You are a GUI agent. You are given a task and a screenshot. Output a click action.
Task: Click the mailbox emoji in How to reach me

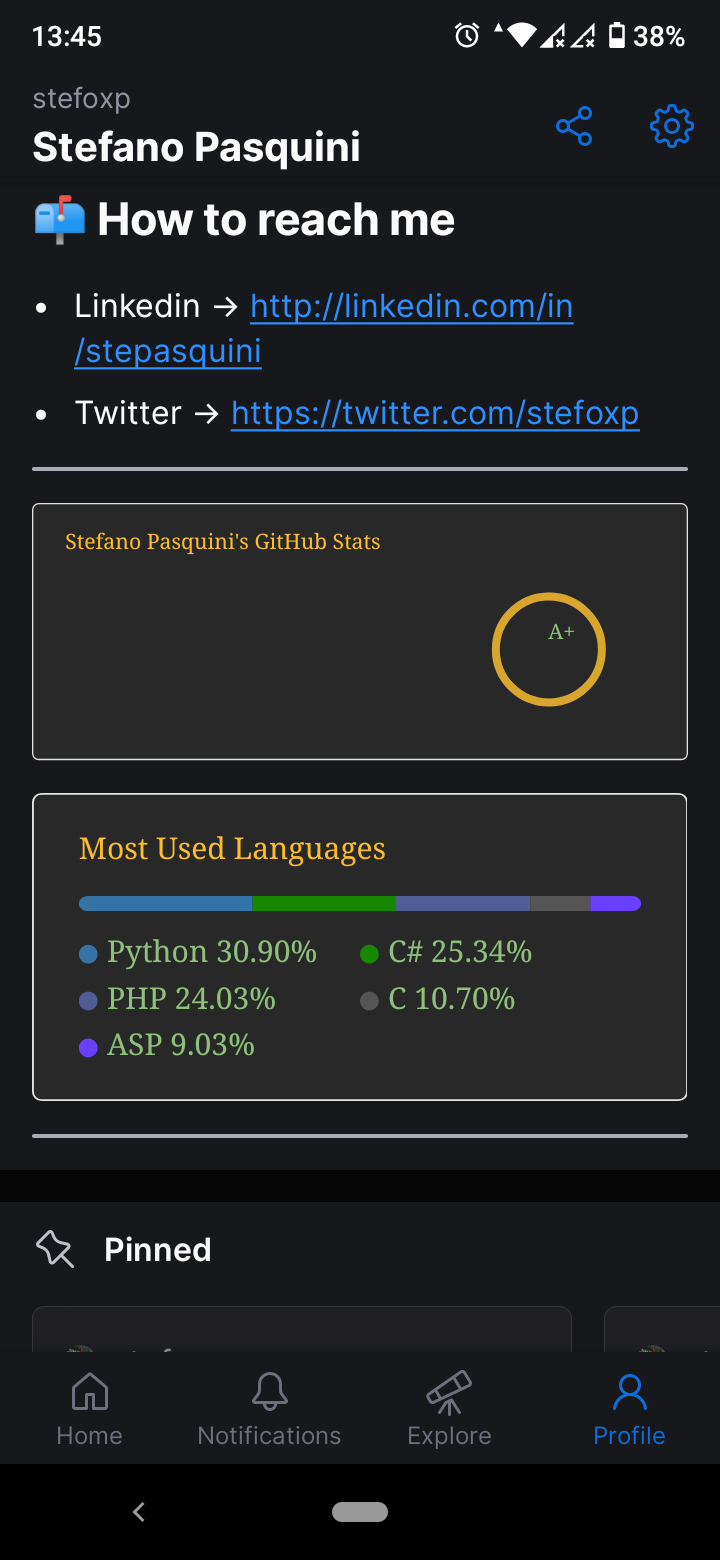[x=58, y=218]
